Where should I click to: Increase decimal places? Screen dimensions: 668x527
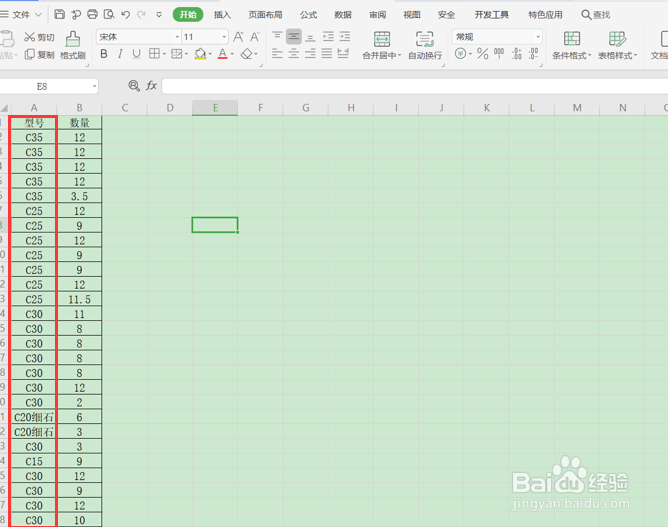pos(517,54)
